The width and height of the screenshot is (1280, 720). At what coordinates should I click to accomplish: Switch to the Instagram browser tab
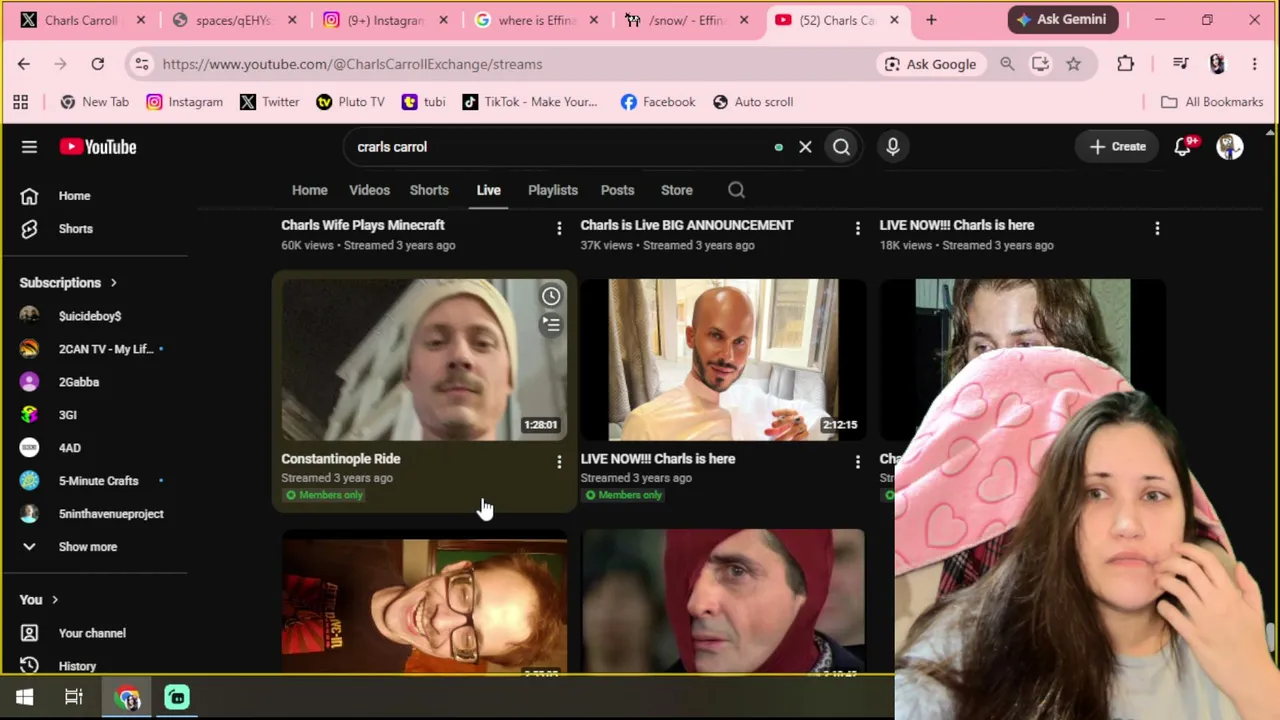[386, 20]
